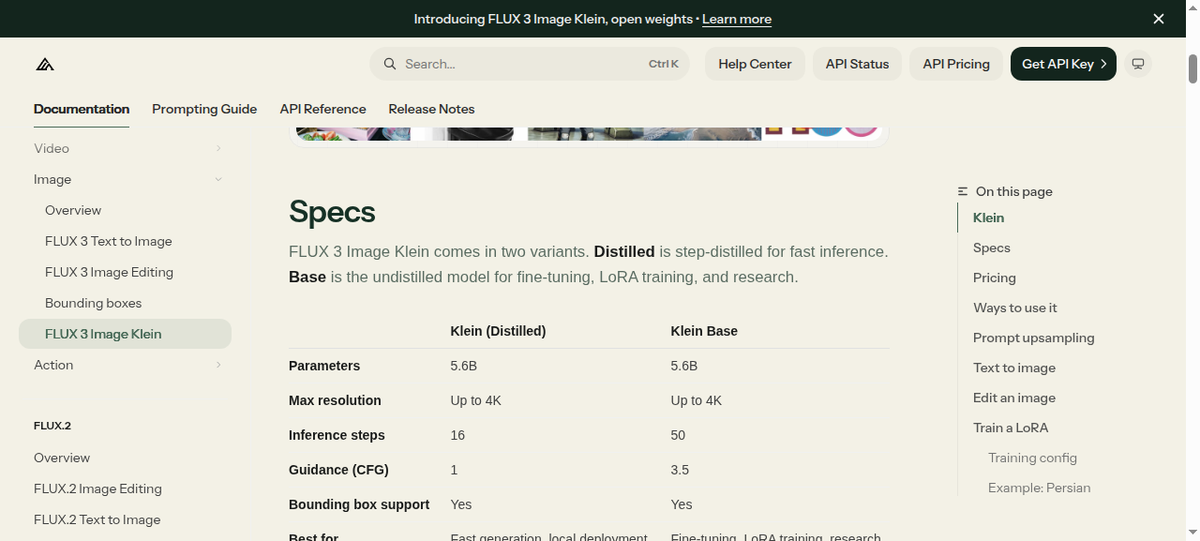
Task: Click the site logo icon
Action: point(44,64)
